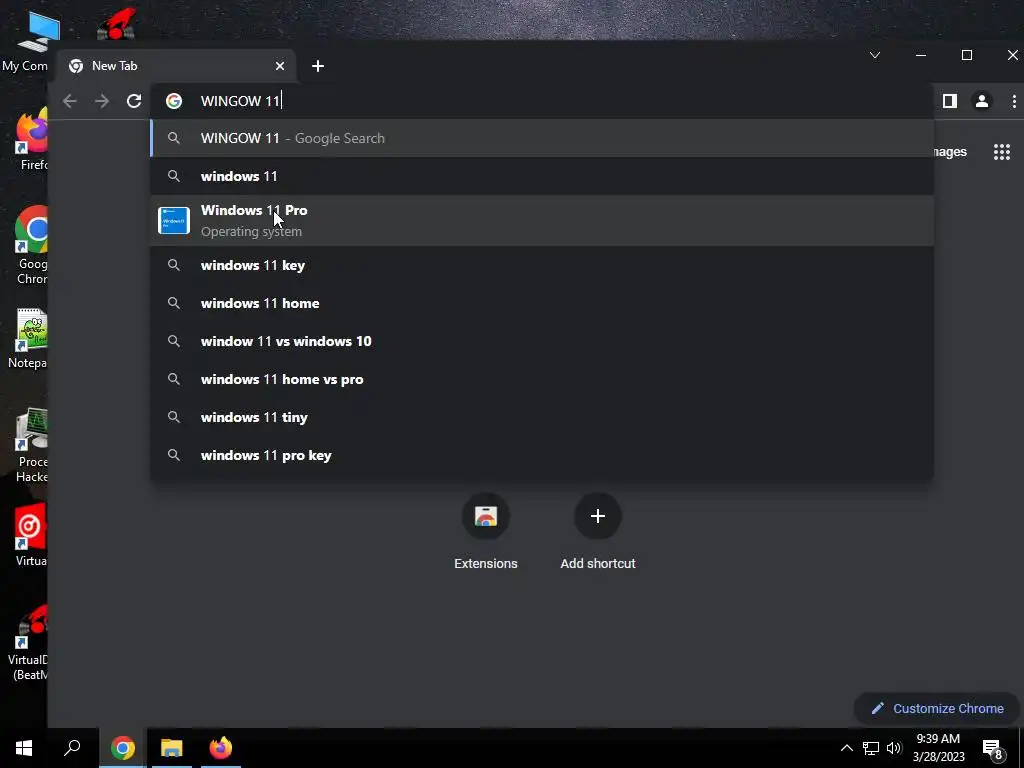This screenshot has height=768, width=1024.
Task: Open the Images link
Action: click(950, 152)
